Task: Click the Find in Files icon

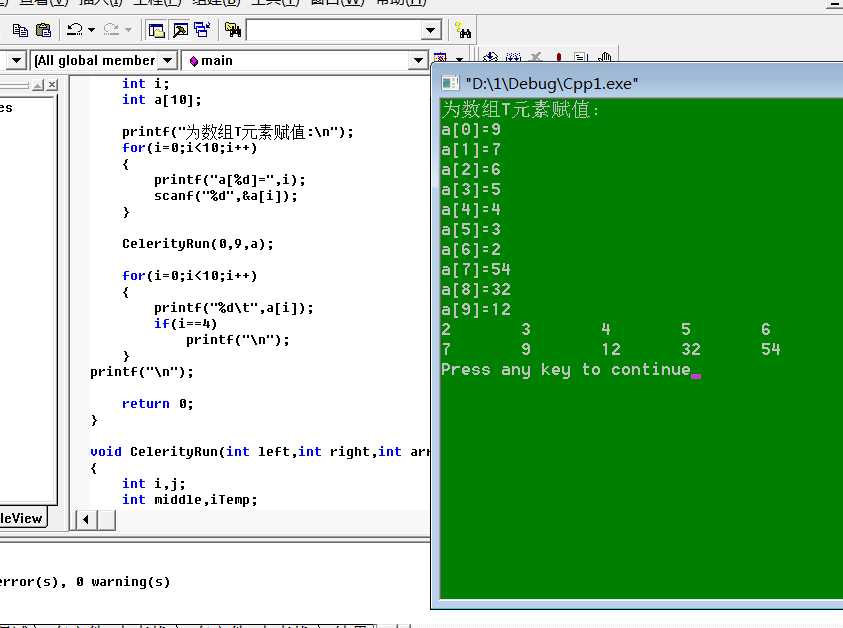Action: pos(233,30)
